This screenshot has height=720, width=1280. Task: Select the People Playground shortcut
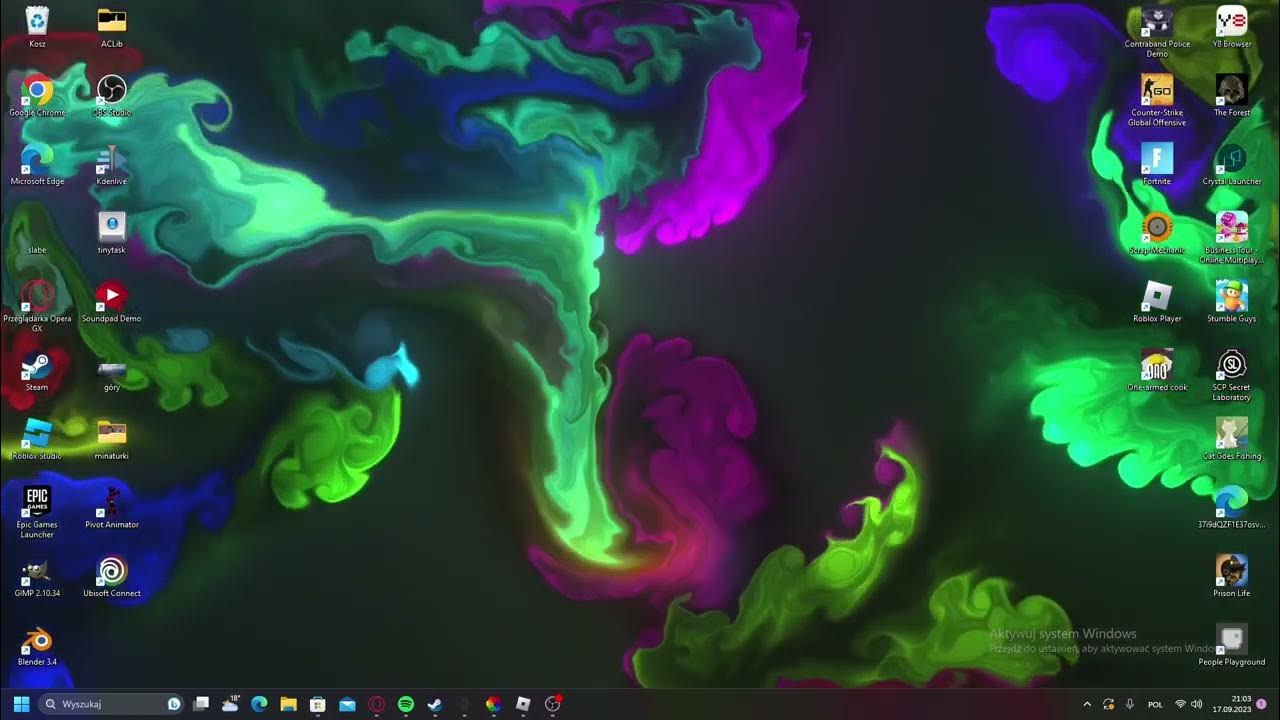1232,645
